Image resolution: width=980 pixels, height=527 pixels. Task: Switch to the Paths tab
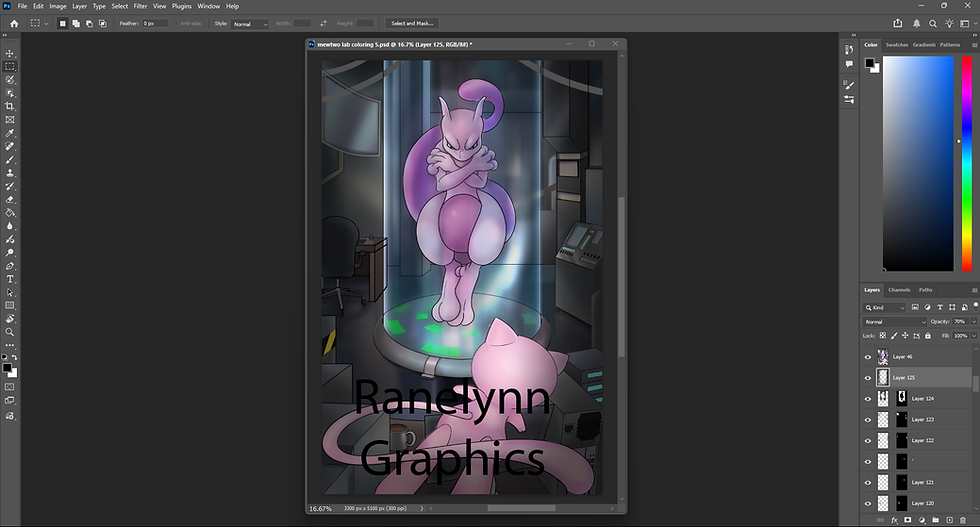click(x=926, y=290)
